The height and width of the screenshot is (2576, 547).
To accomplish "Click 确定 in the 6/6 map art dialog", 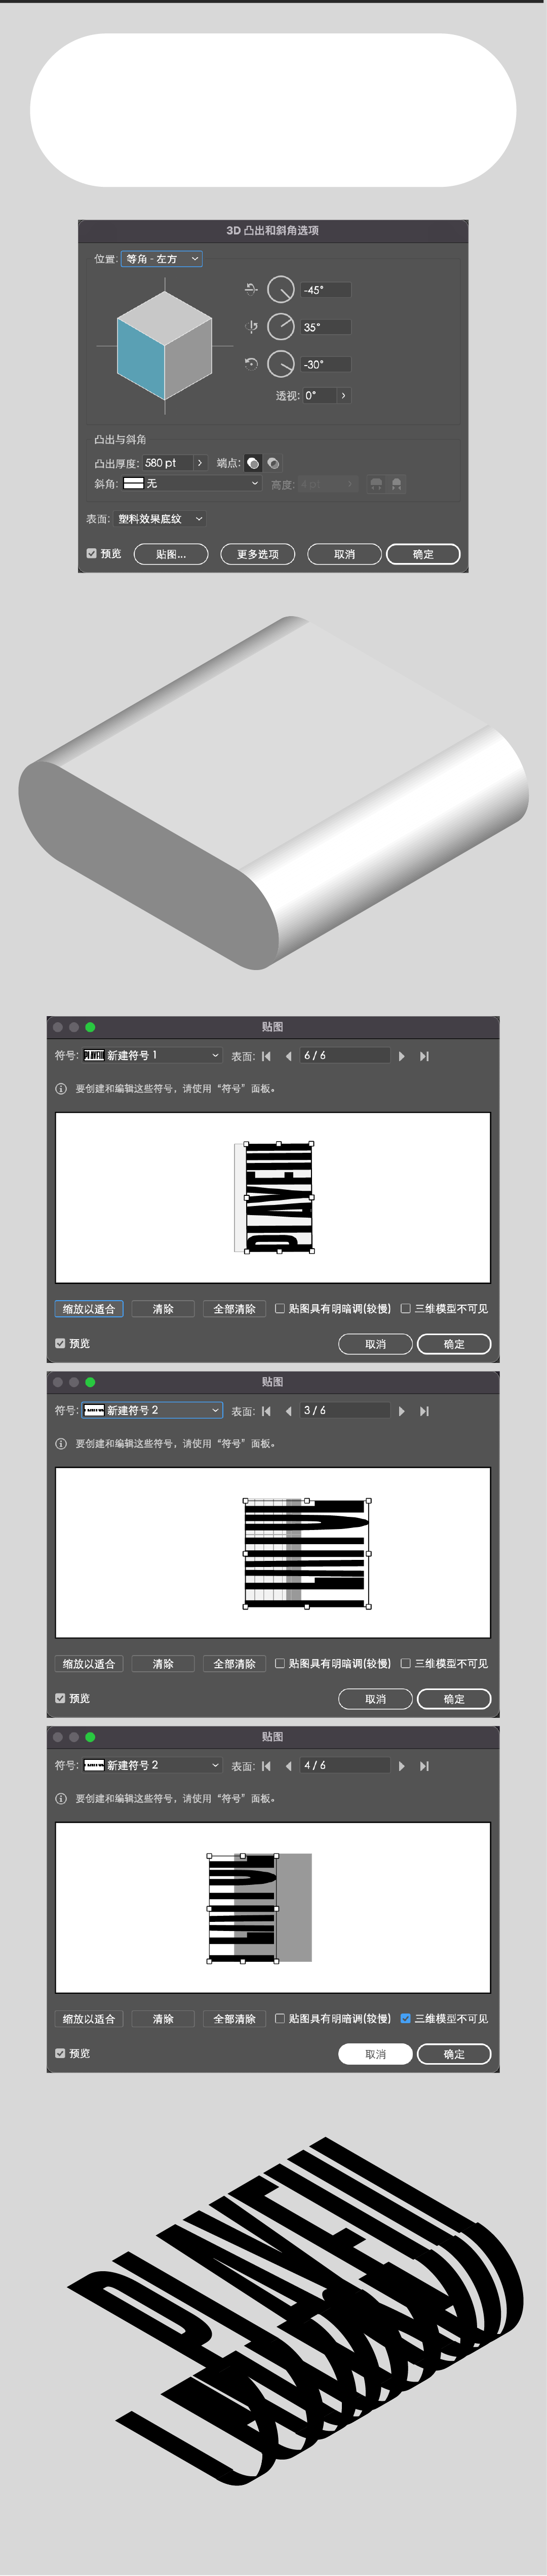I will tap(454, 1344).
